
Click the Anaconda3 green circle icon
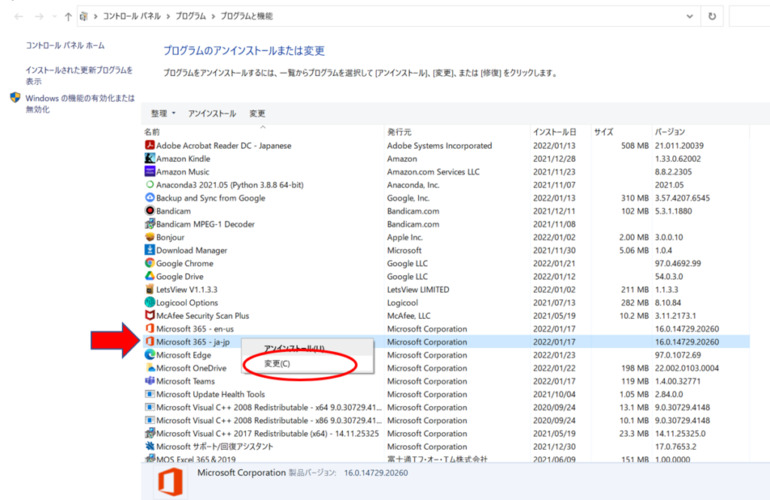[150, 185]
